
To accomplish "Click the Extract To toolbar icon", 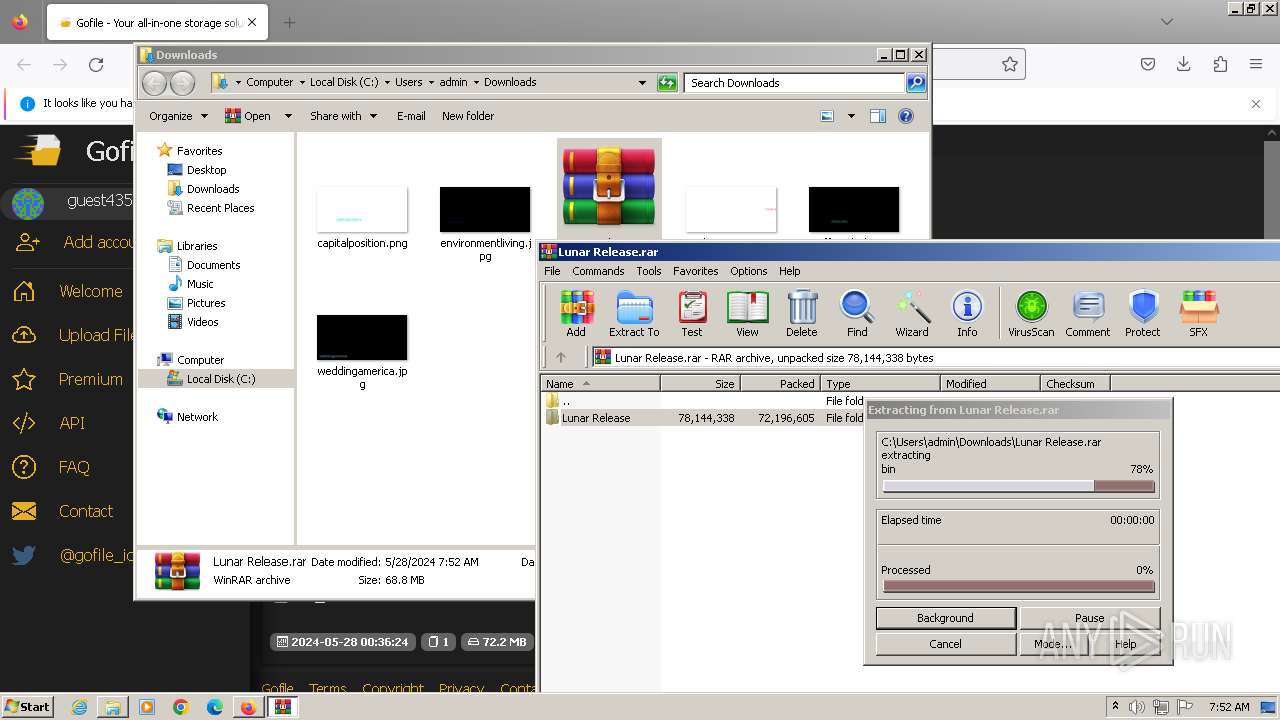I will 634,313.
